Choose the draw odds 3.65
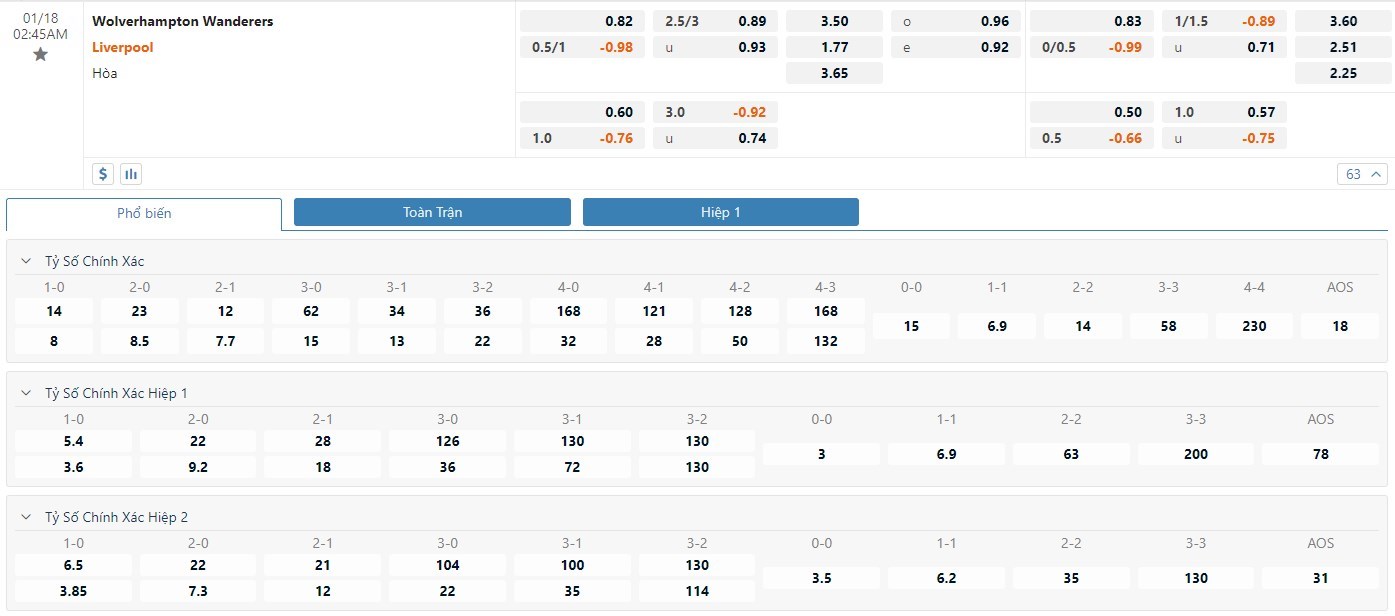This screenshot has width=1395, height=616. pyautogui.click(x=834, y=73)
